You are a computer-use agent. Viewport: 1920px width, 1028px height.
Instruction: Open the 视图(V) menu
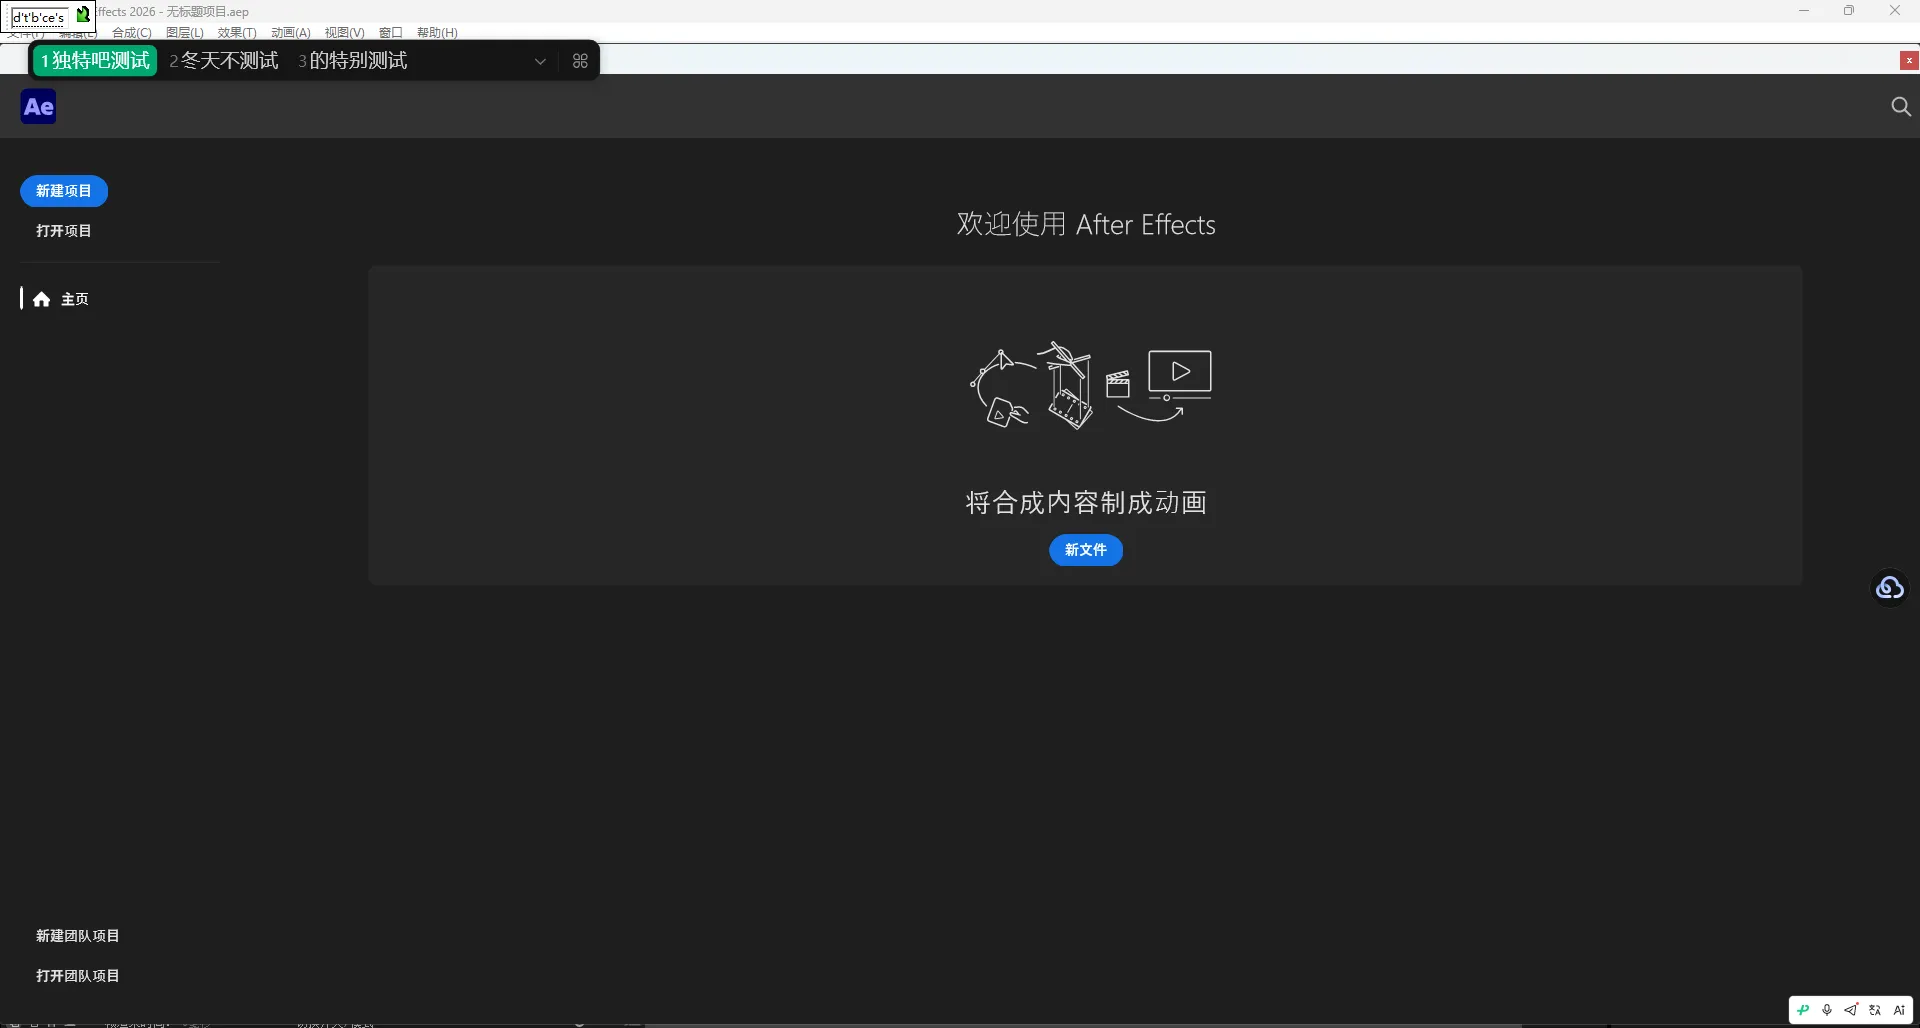pyautogui.click(x=344, y=33)
